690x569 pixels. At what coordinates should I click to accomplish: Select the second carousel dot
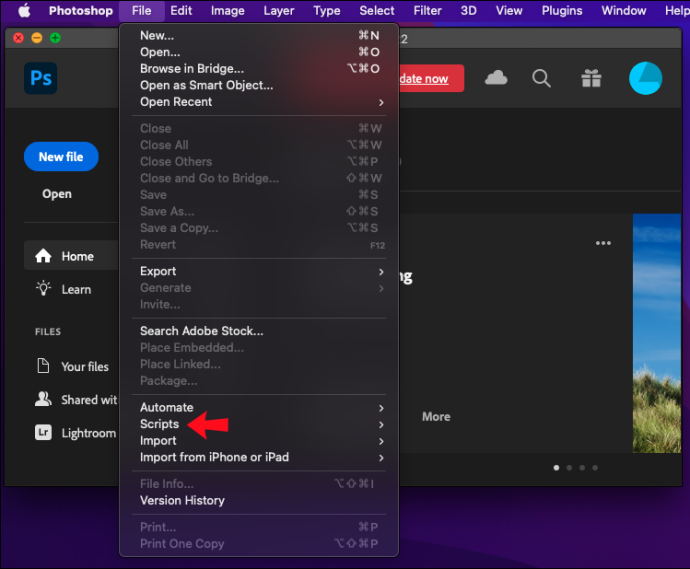569,468
